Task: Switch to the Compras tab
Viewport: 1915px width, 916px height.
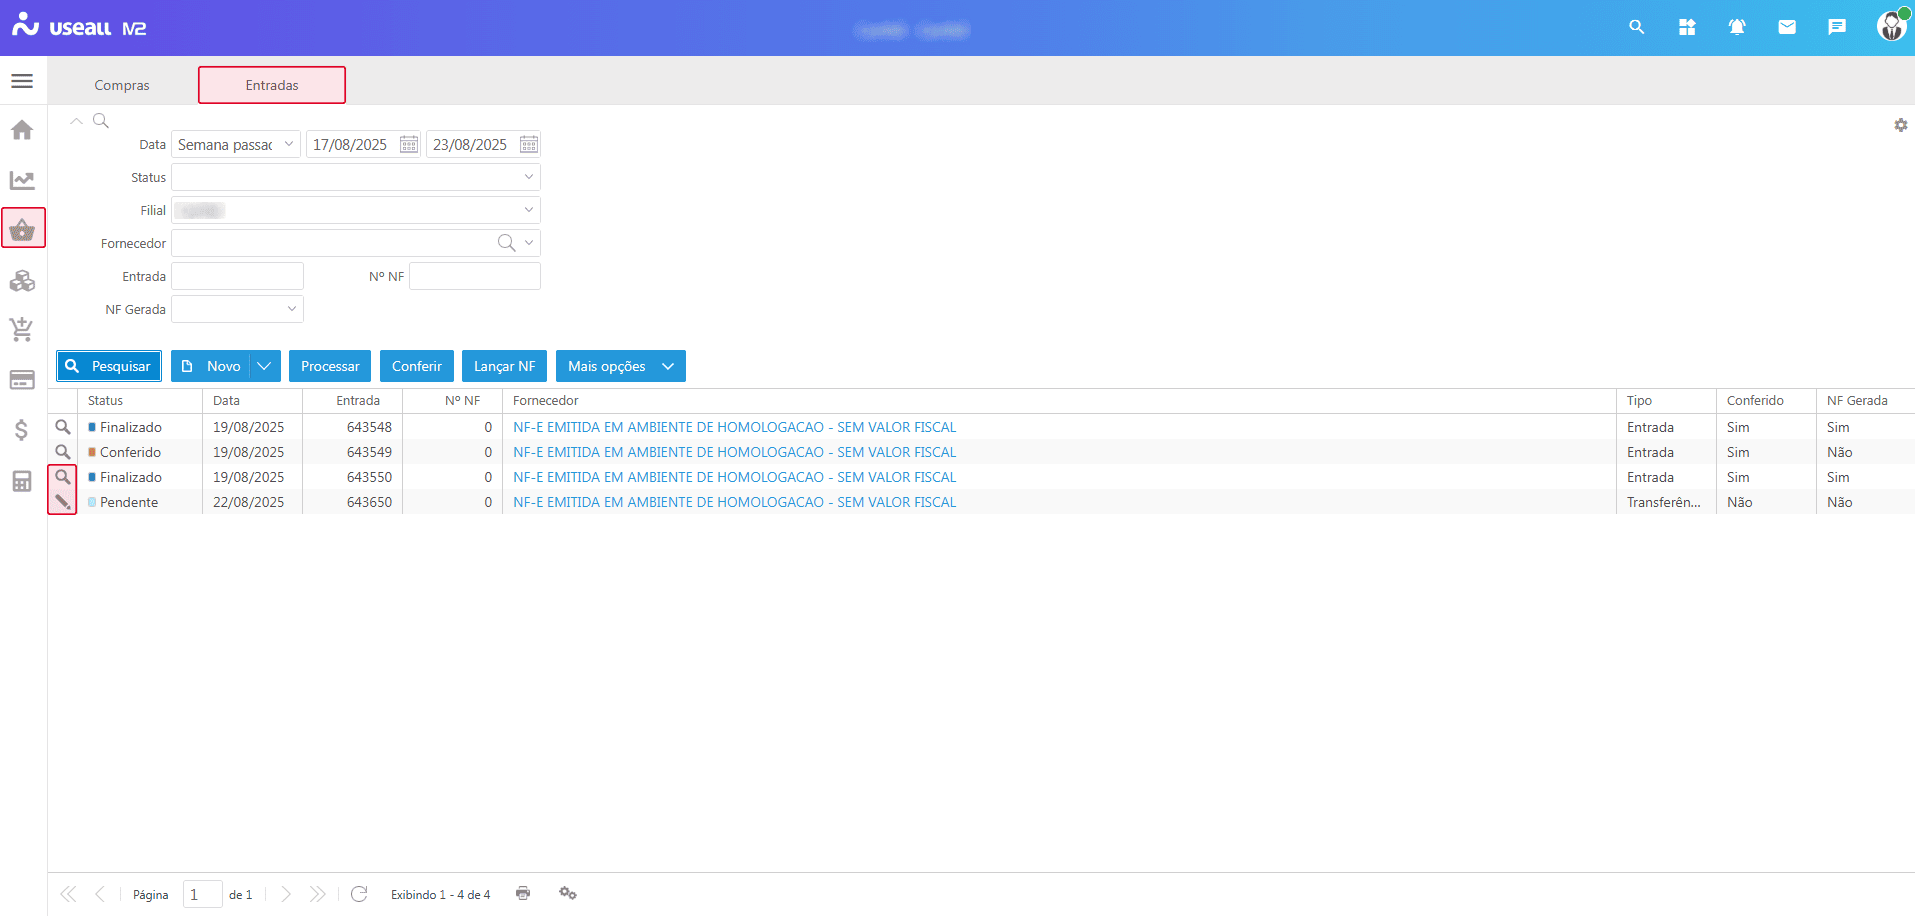Action: click(x=122, y=85)
